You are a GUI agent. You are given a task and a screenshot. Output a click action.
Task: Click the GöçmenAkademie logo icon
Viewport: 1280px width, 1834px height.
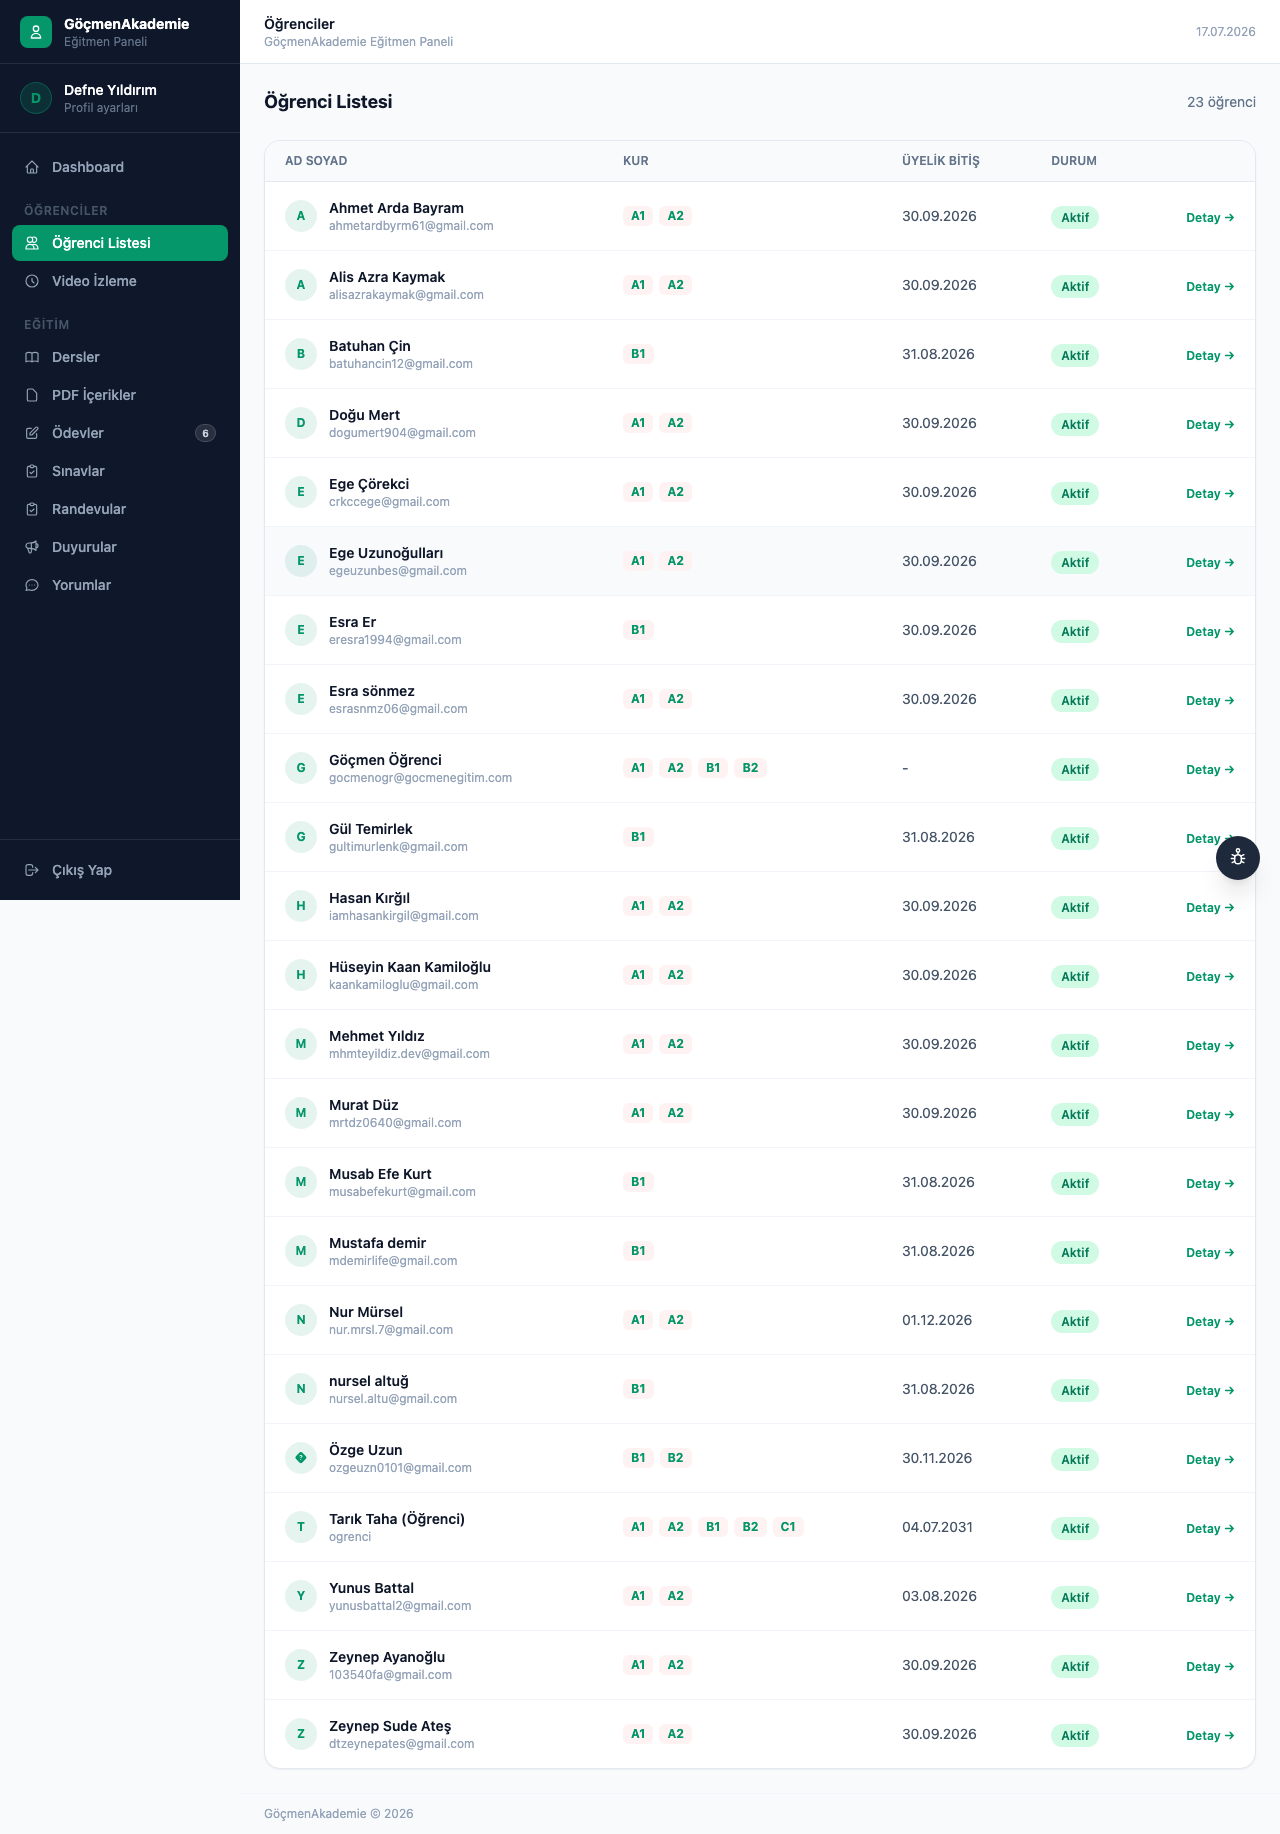click(x=36, y=32)
